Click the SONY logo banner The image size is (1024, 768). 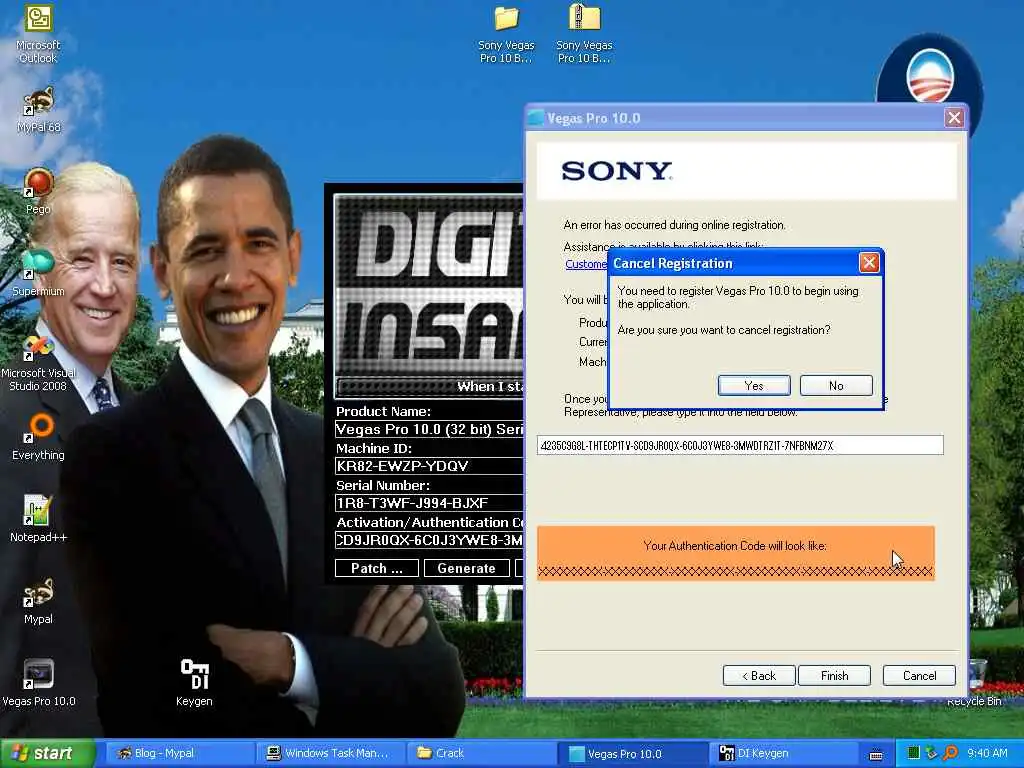click(x=746, y=171)
